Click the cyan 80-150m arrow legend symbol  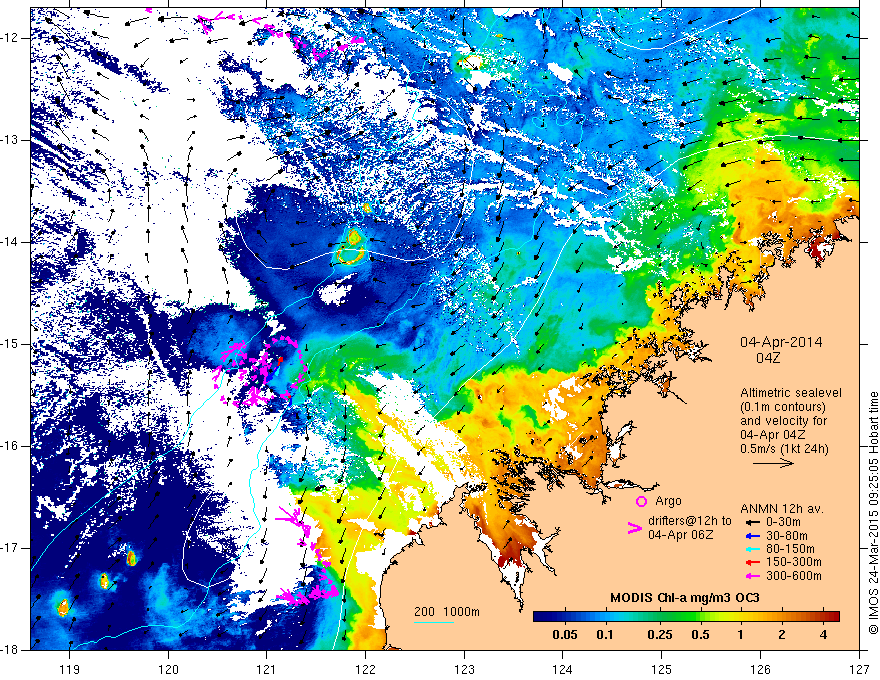tap(752, 549)
